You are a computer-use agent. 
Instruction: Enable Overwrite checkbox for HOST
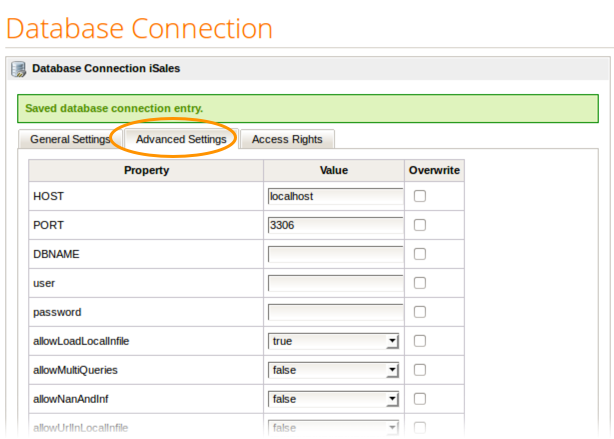click(x=420, y=196)
